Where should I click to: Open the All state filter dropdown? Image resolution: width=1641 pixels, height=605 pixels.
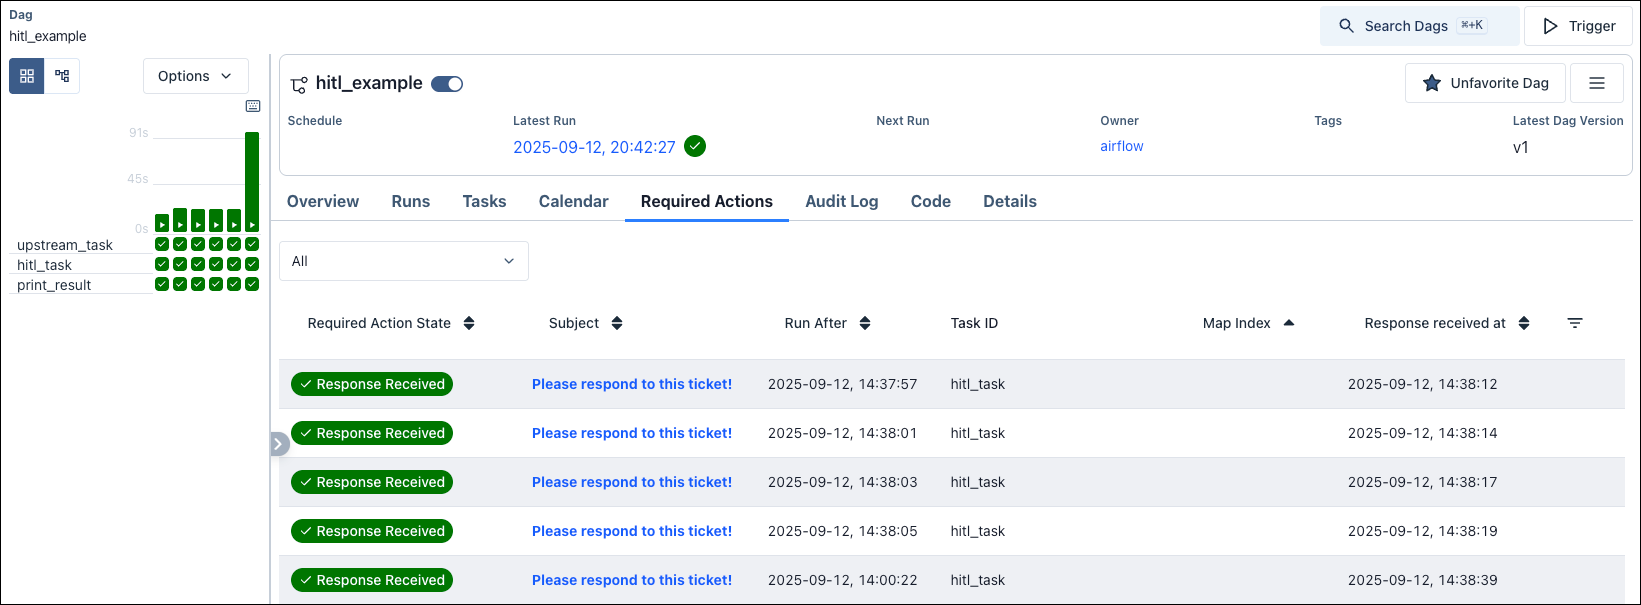pos(403,261)
